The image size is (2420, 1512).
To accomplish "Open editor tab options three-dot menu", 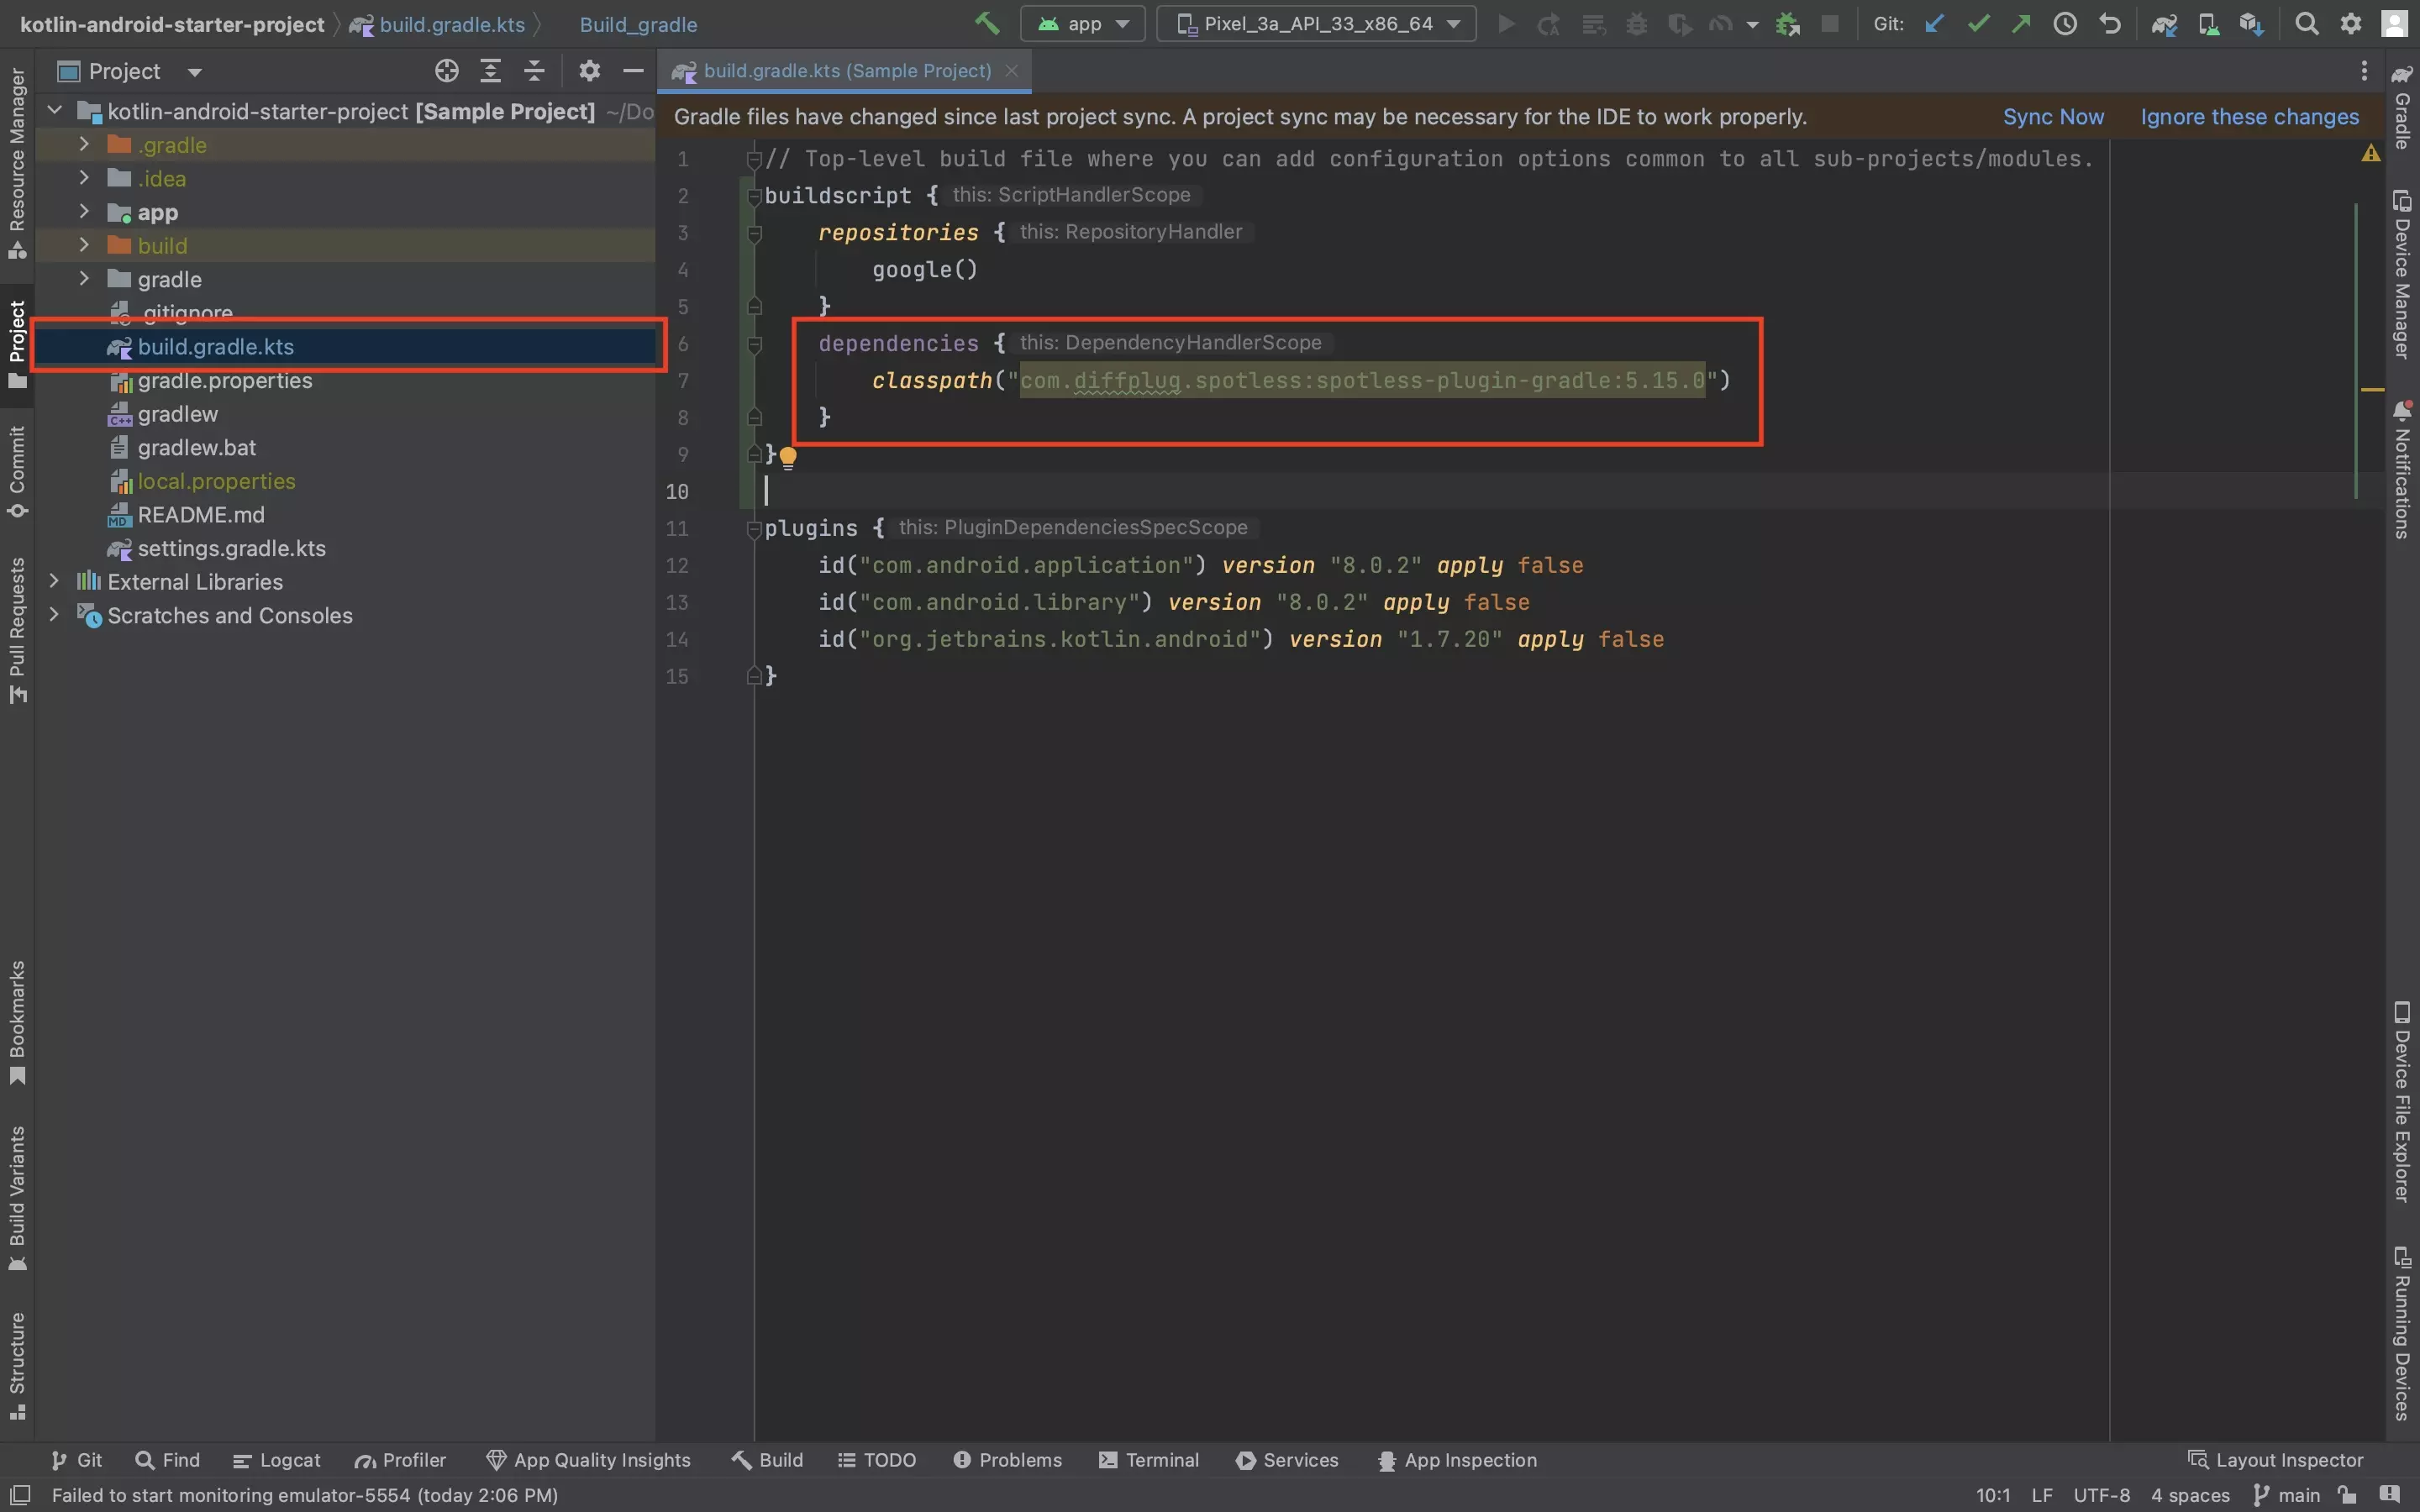I will point(2364,70).
